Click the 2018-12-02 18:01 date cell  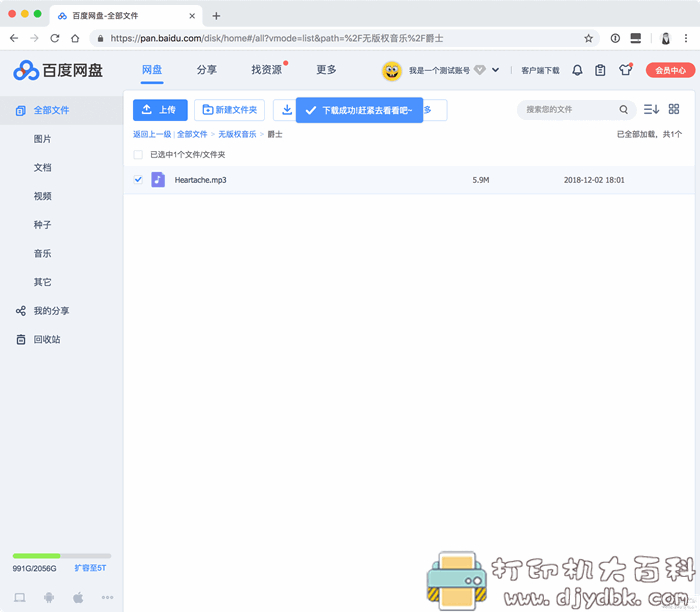pyautogui.click(x=594, y=180)
